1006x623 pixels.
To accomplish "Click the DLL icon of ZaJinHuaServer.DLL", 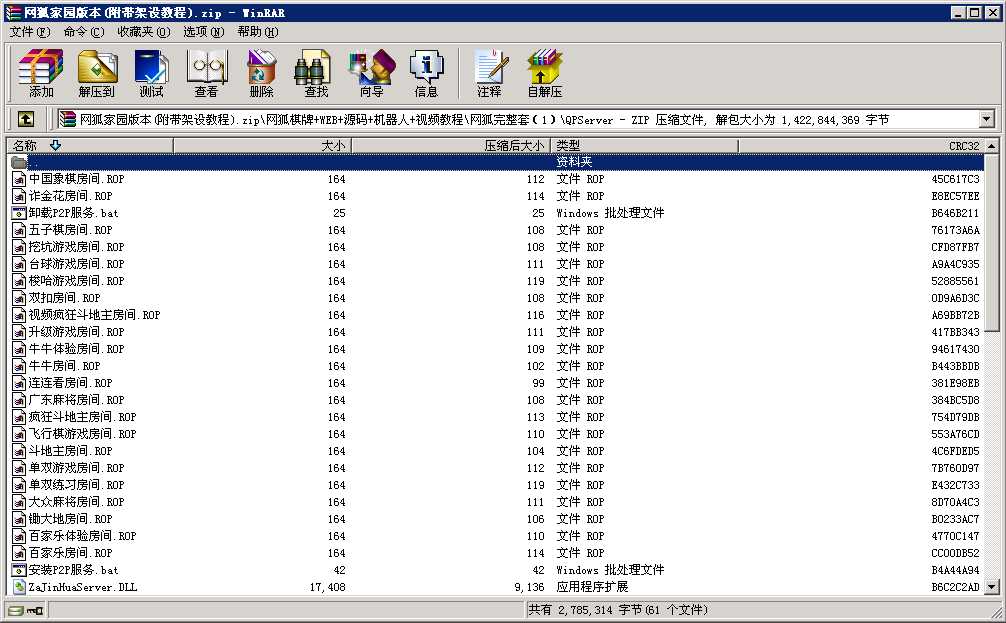I will coord(19,587).
